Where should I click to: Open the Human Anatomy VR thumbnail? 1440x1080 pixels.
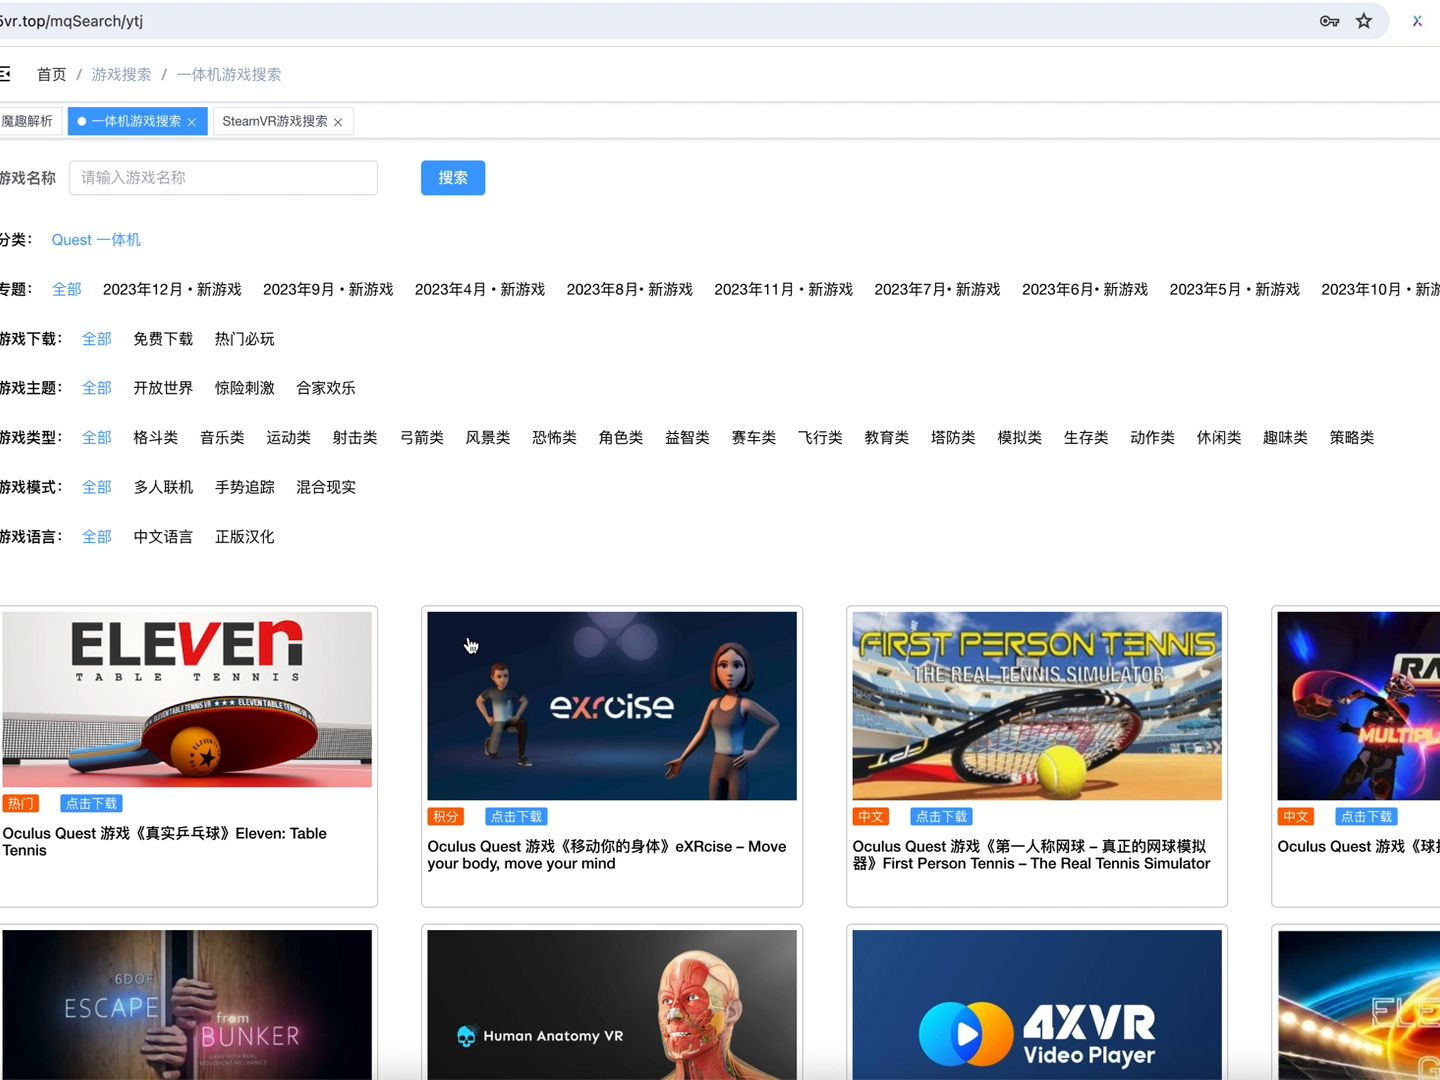pyautogui.click(x=612, y=1005)
